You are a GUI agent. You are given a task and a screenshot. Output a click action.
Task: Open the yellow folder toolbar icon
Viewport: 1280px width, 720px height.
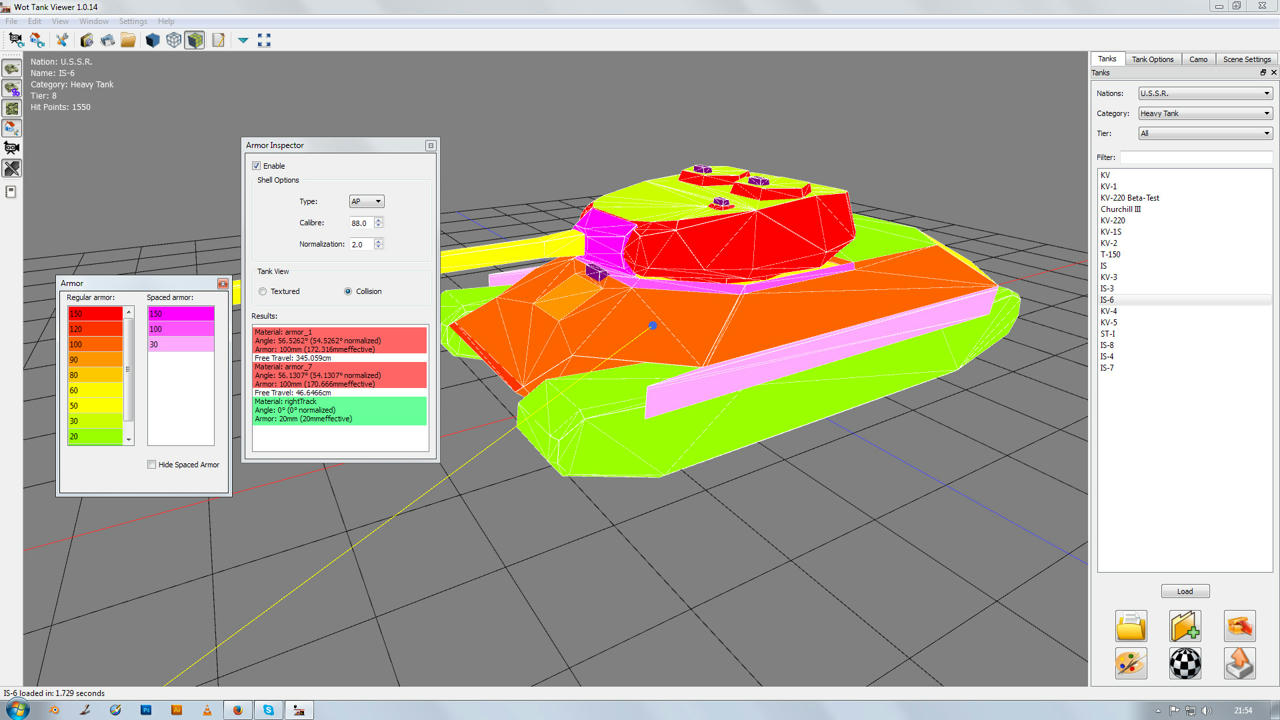[x=127, y=40]
